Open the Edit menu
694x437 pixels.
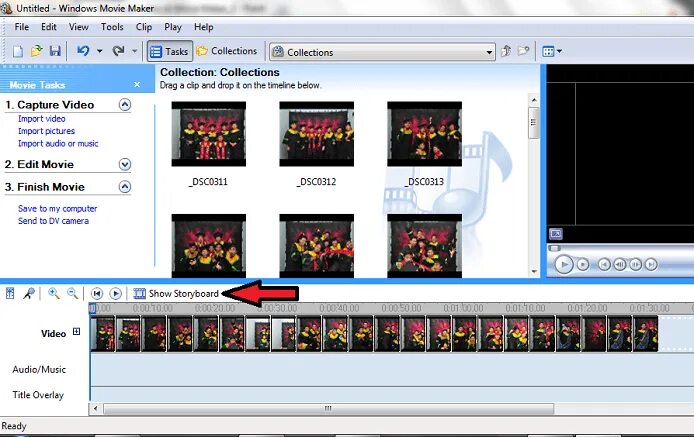pos(49,27)
